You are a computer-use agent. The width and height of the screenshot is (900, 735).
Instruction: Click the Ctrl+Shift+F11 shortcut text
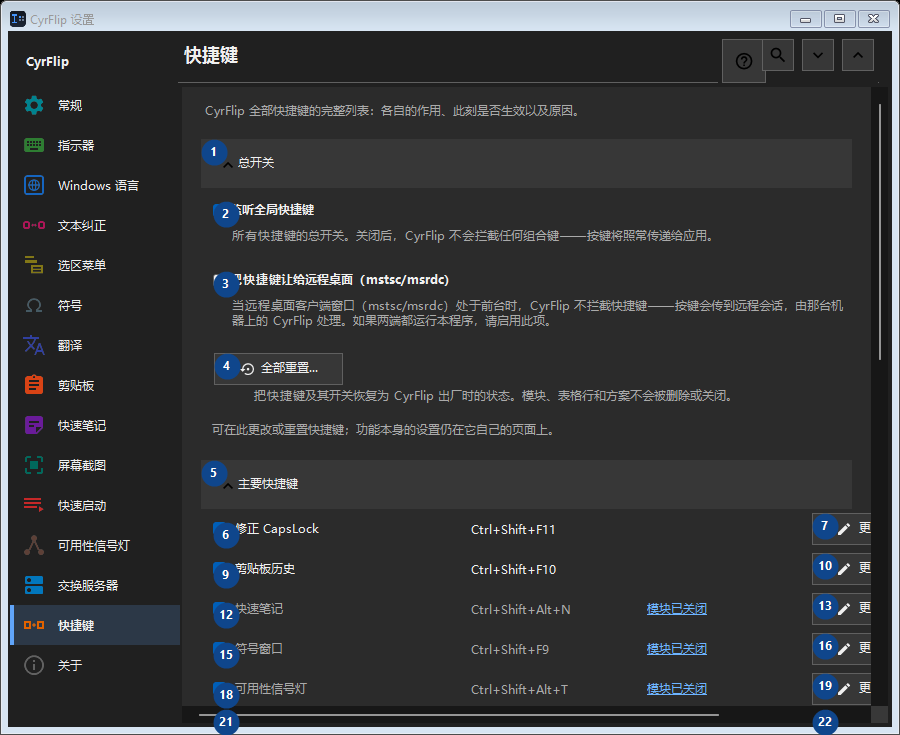[513, 530]
